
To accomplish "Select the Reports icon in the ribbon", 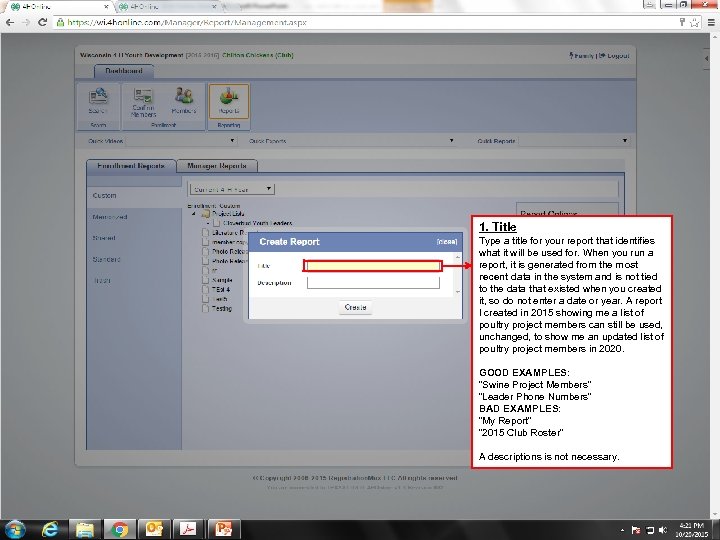I will [229, 101].
